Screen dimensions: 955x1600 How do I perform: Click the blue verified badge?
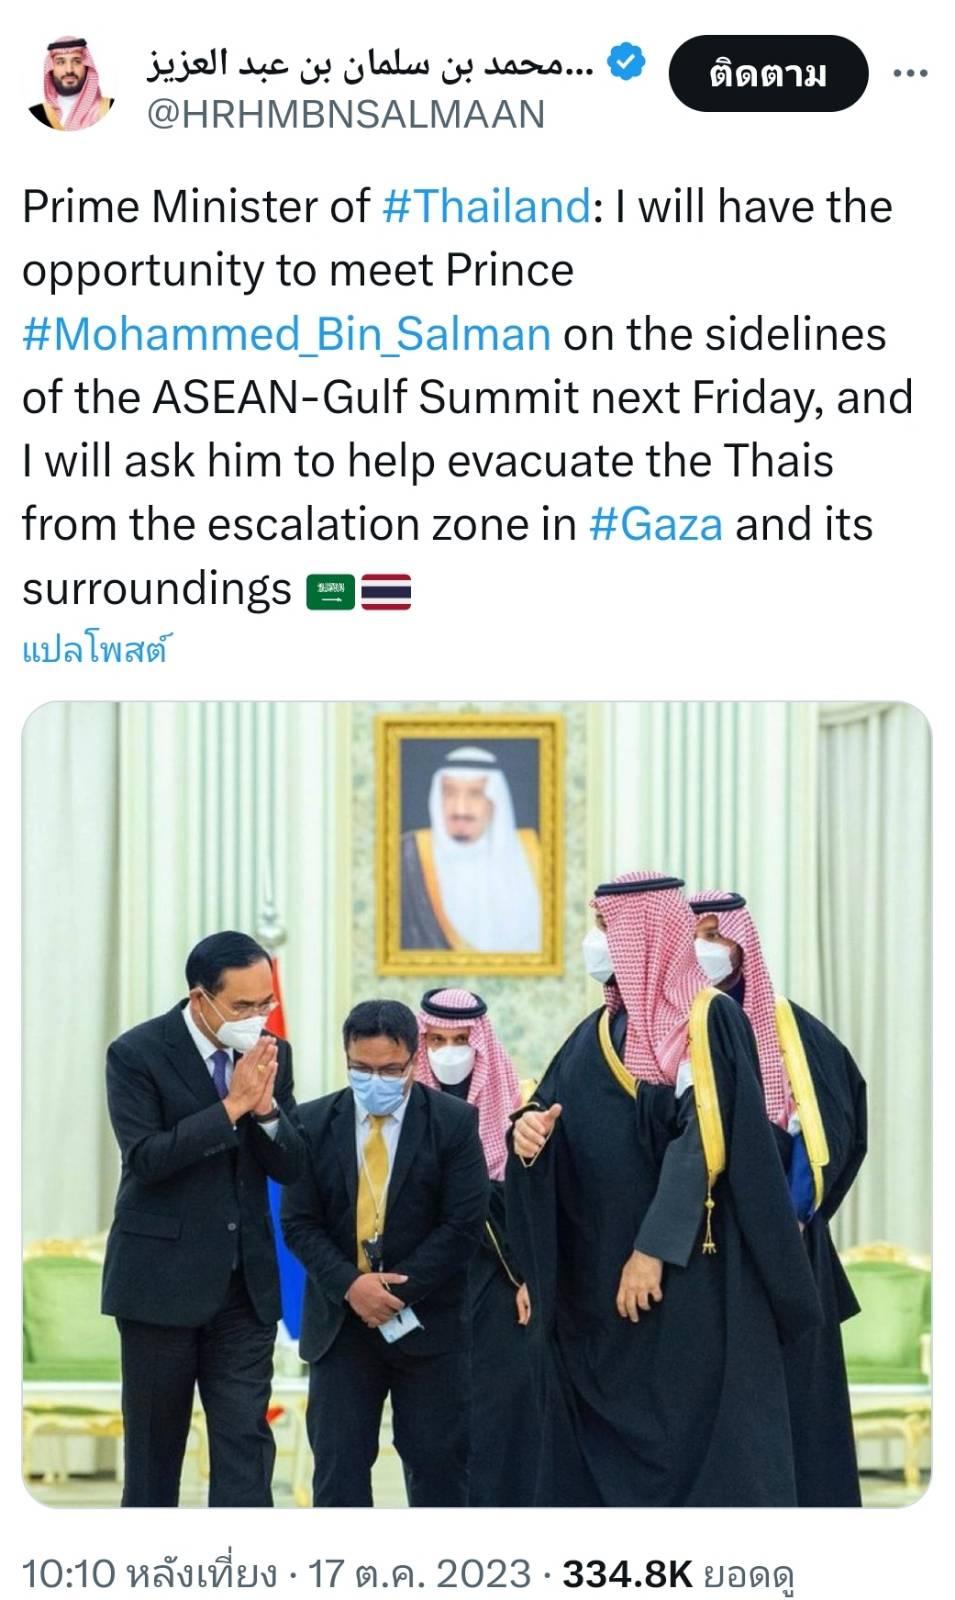click(626, 63)
